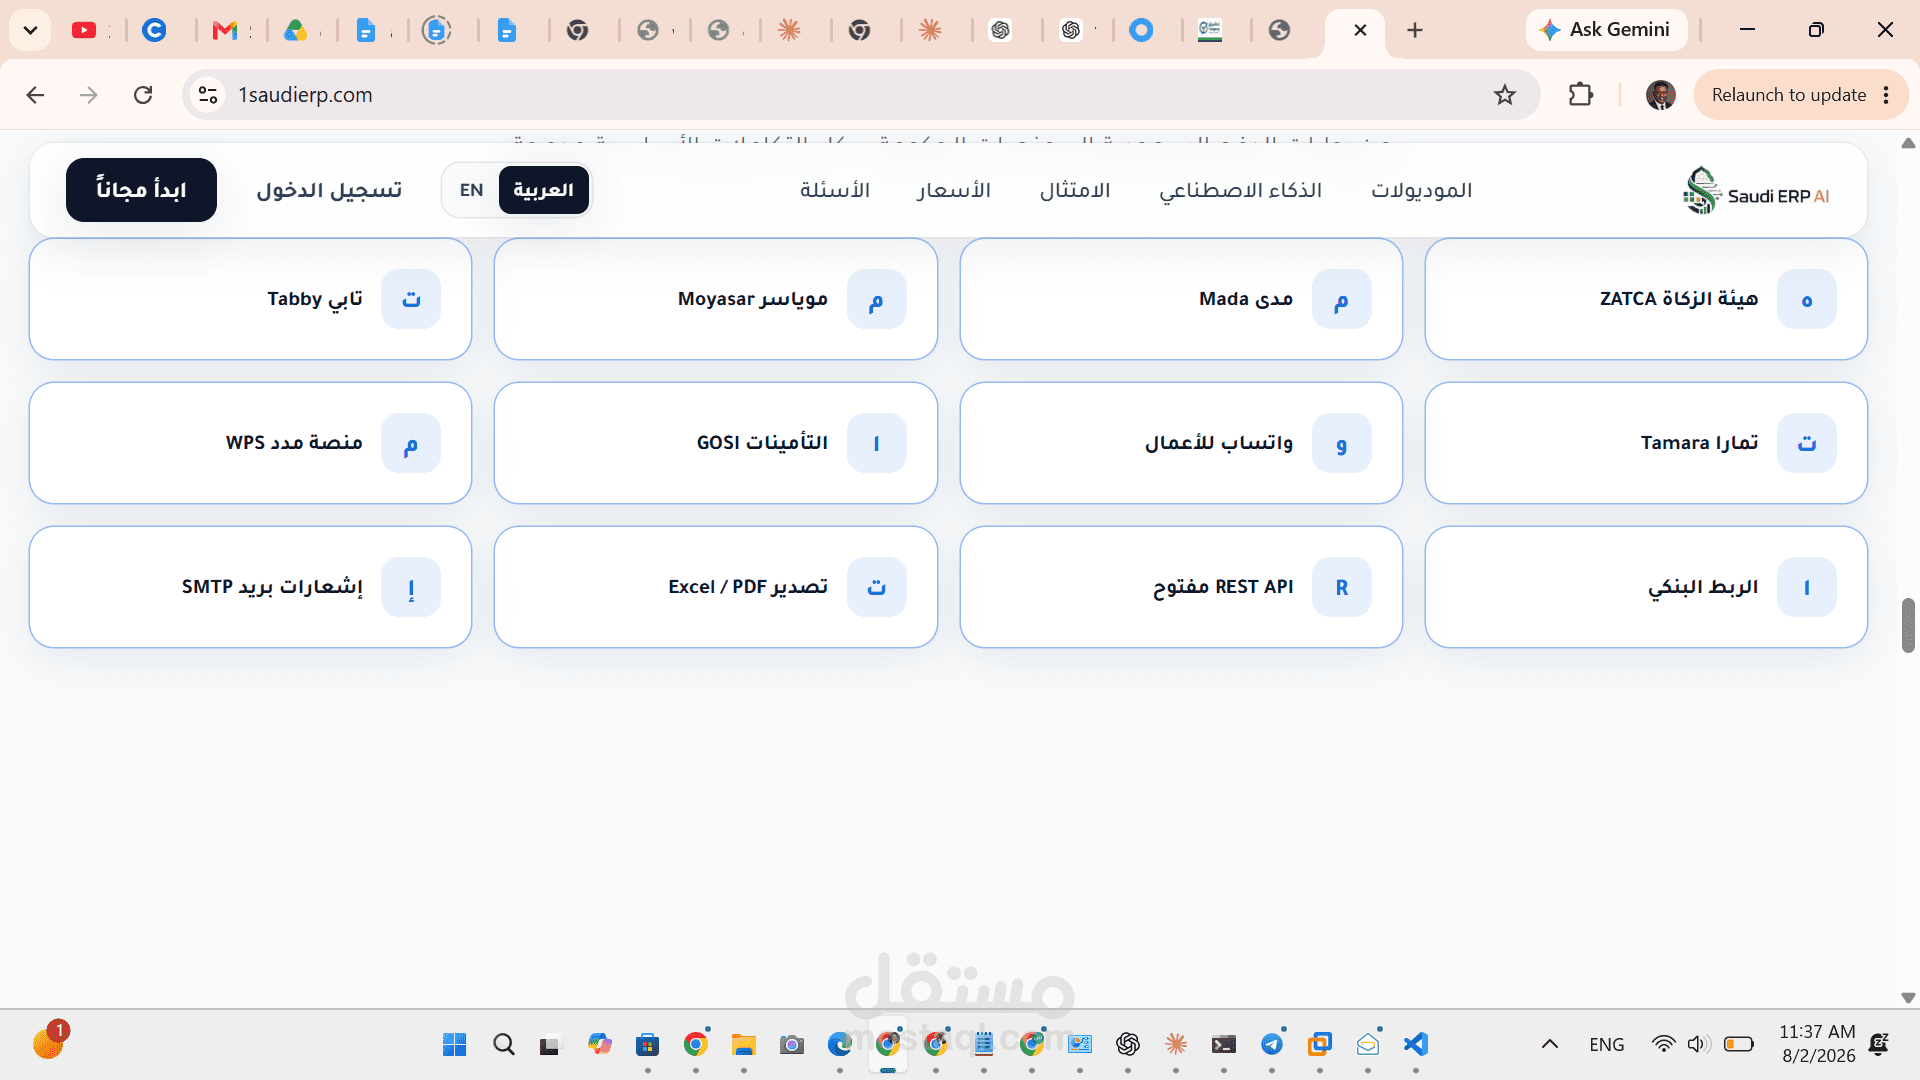
Task: Open the منصة مدد WPS card
Action: (250, 443)
